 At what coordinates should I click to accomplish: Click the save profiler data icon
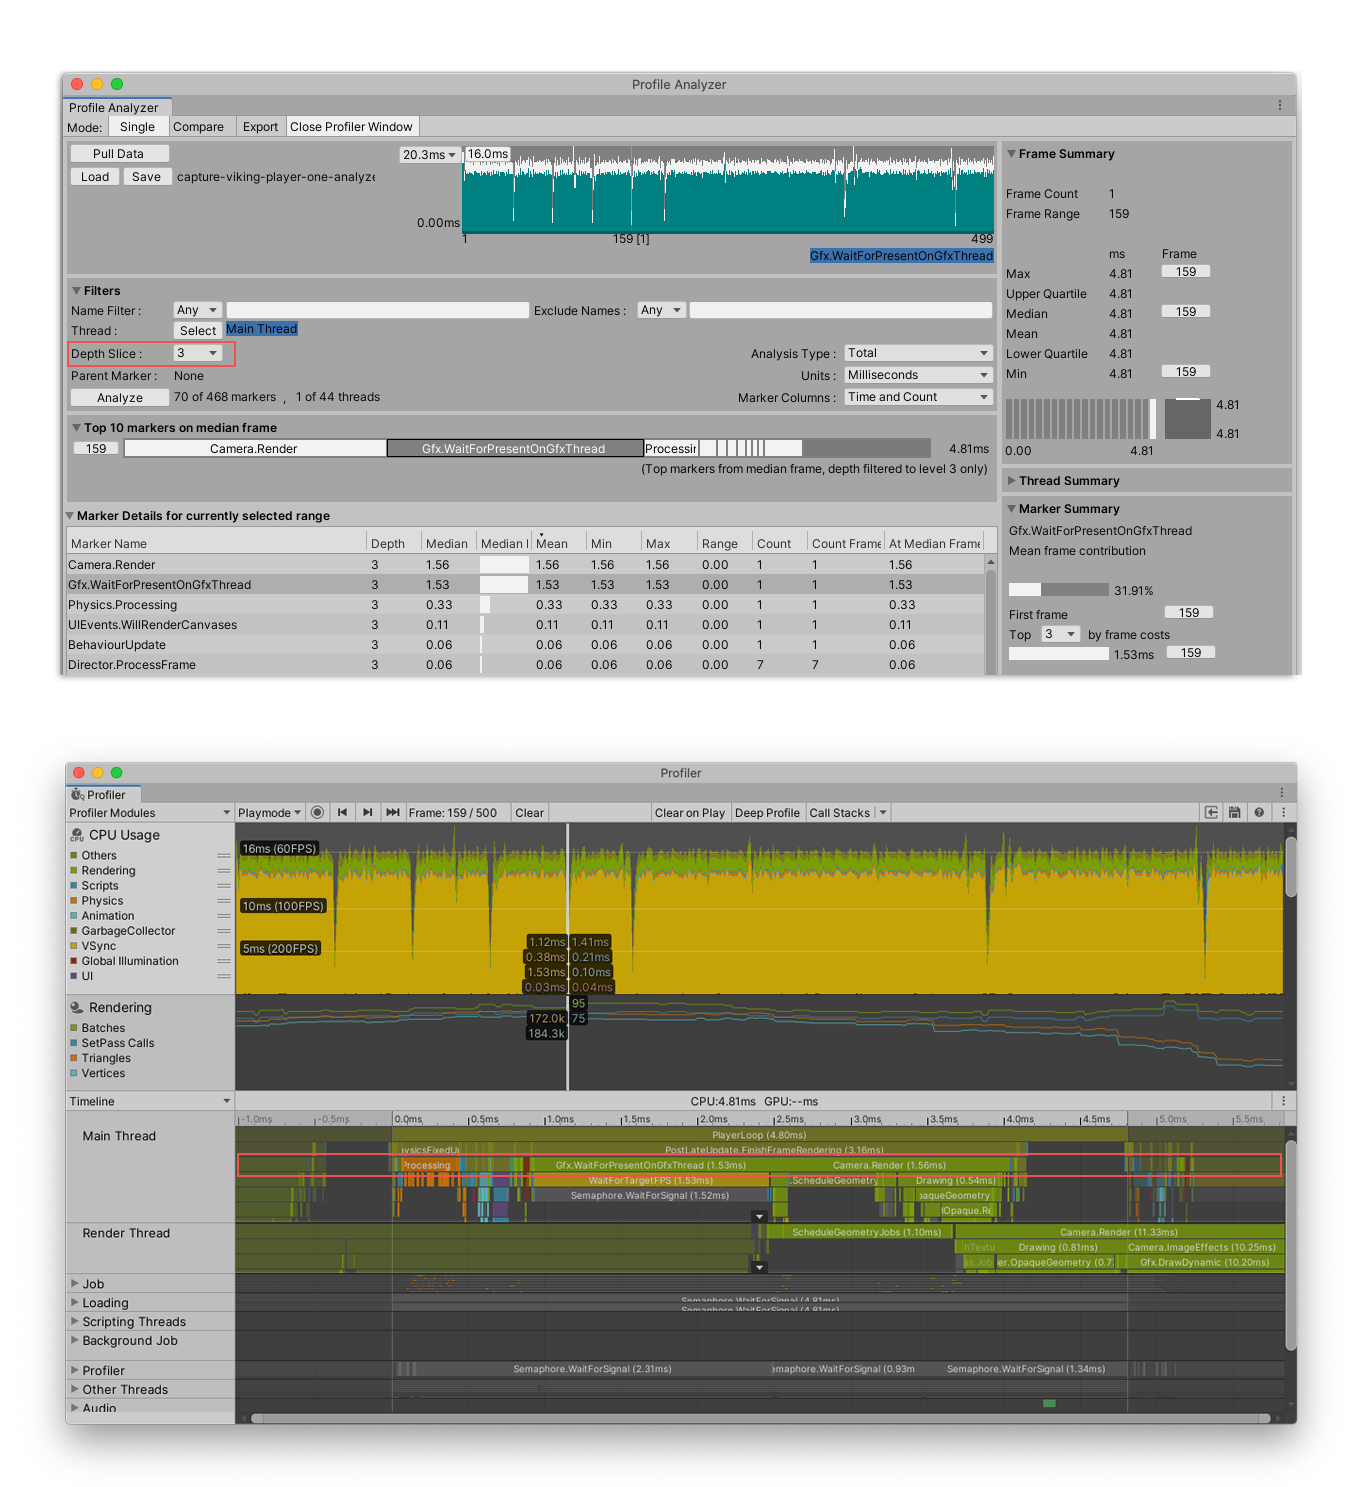click(x=1235, y=813)
